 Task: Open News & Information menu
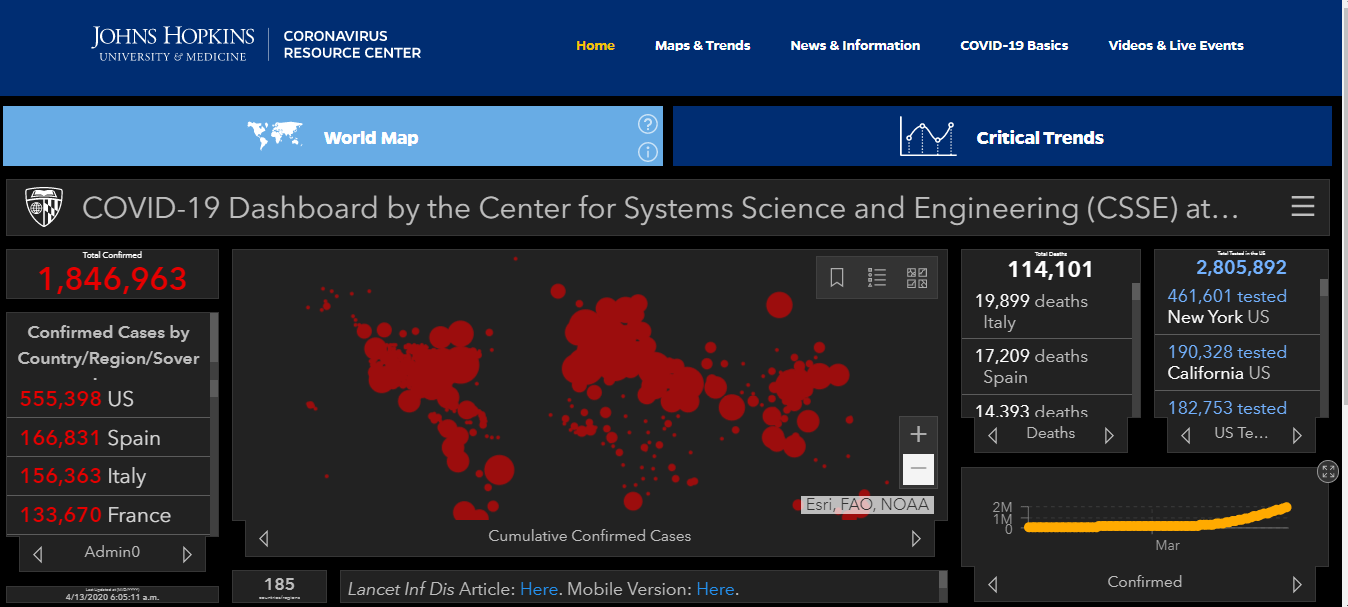[855, 45]
